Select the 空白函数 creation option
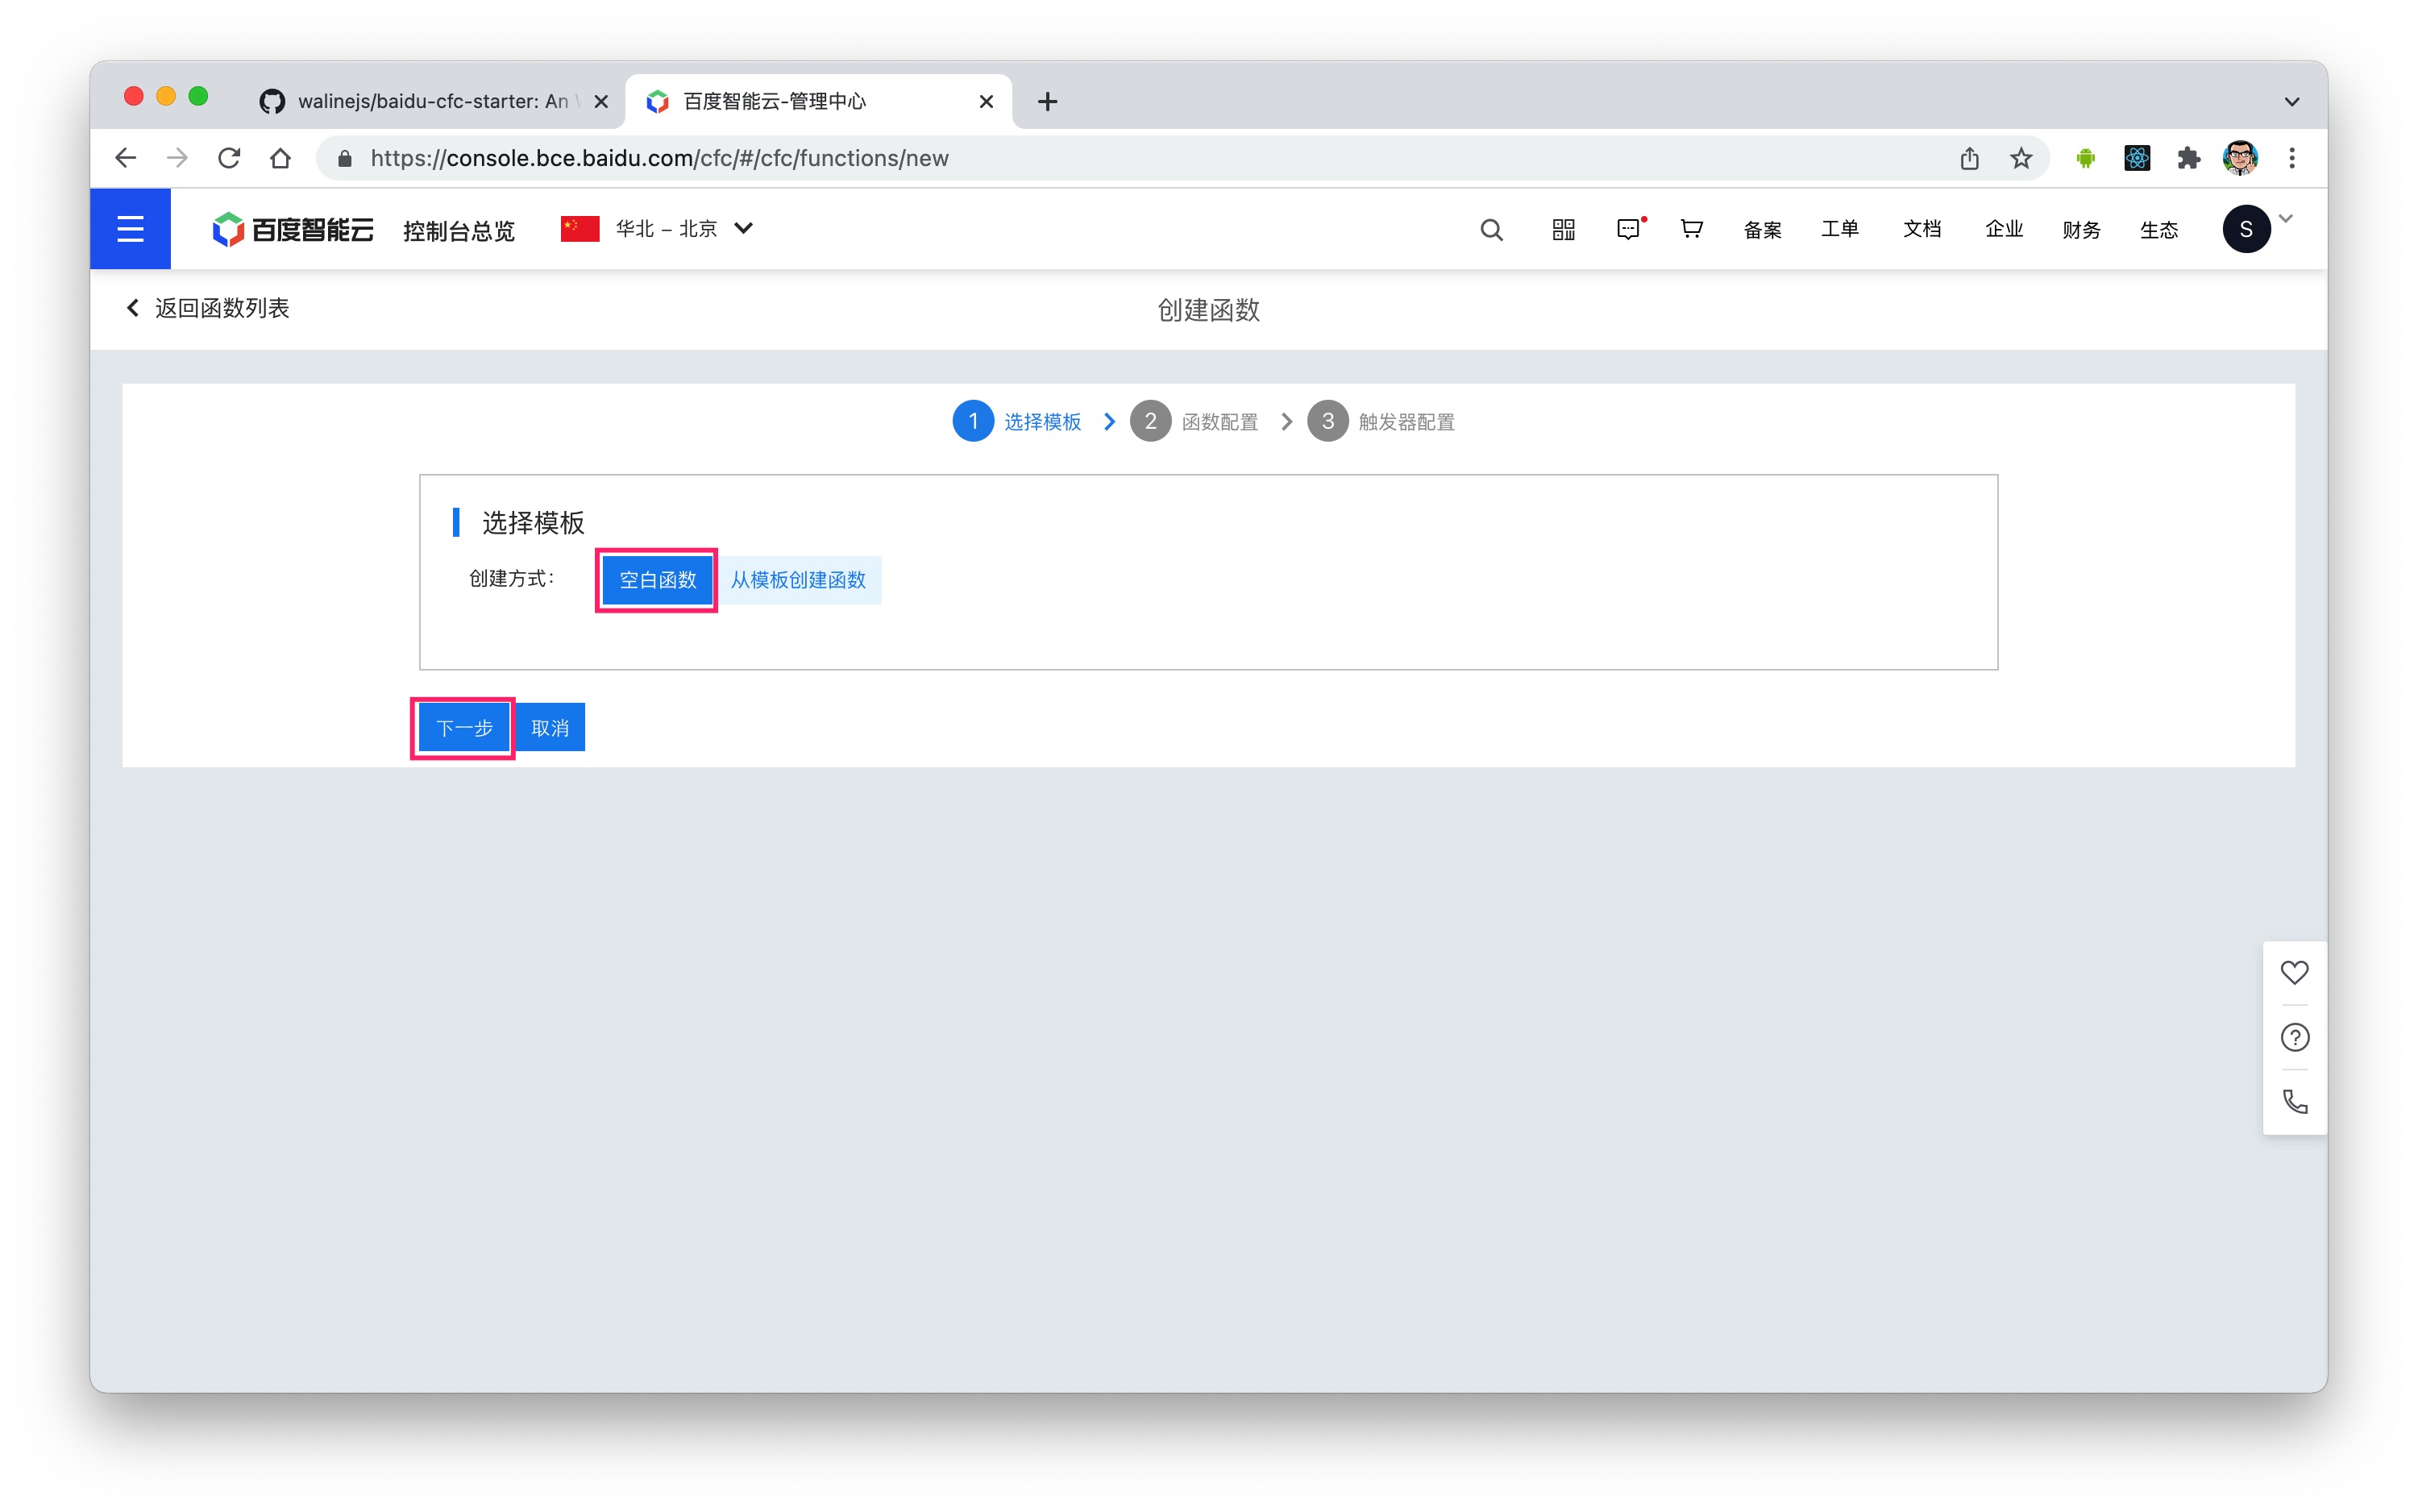2418x1512 pixels. (x=655, y=579)
